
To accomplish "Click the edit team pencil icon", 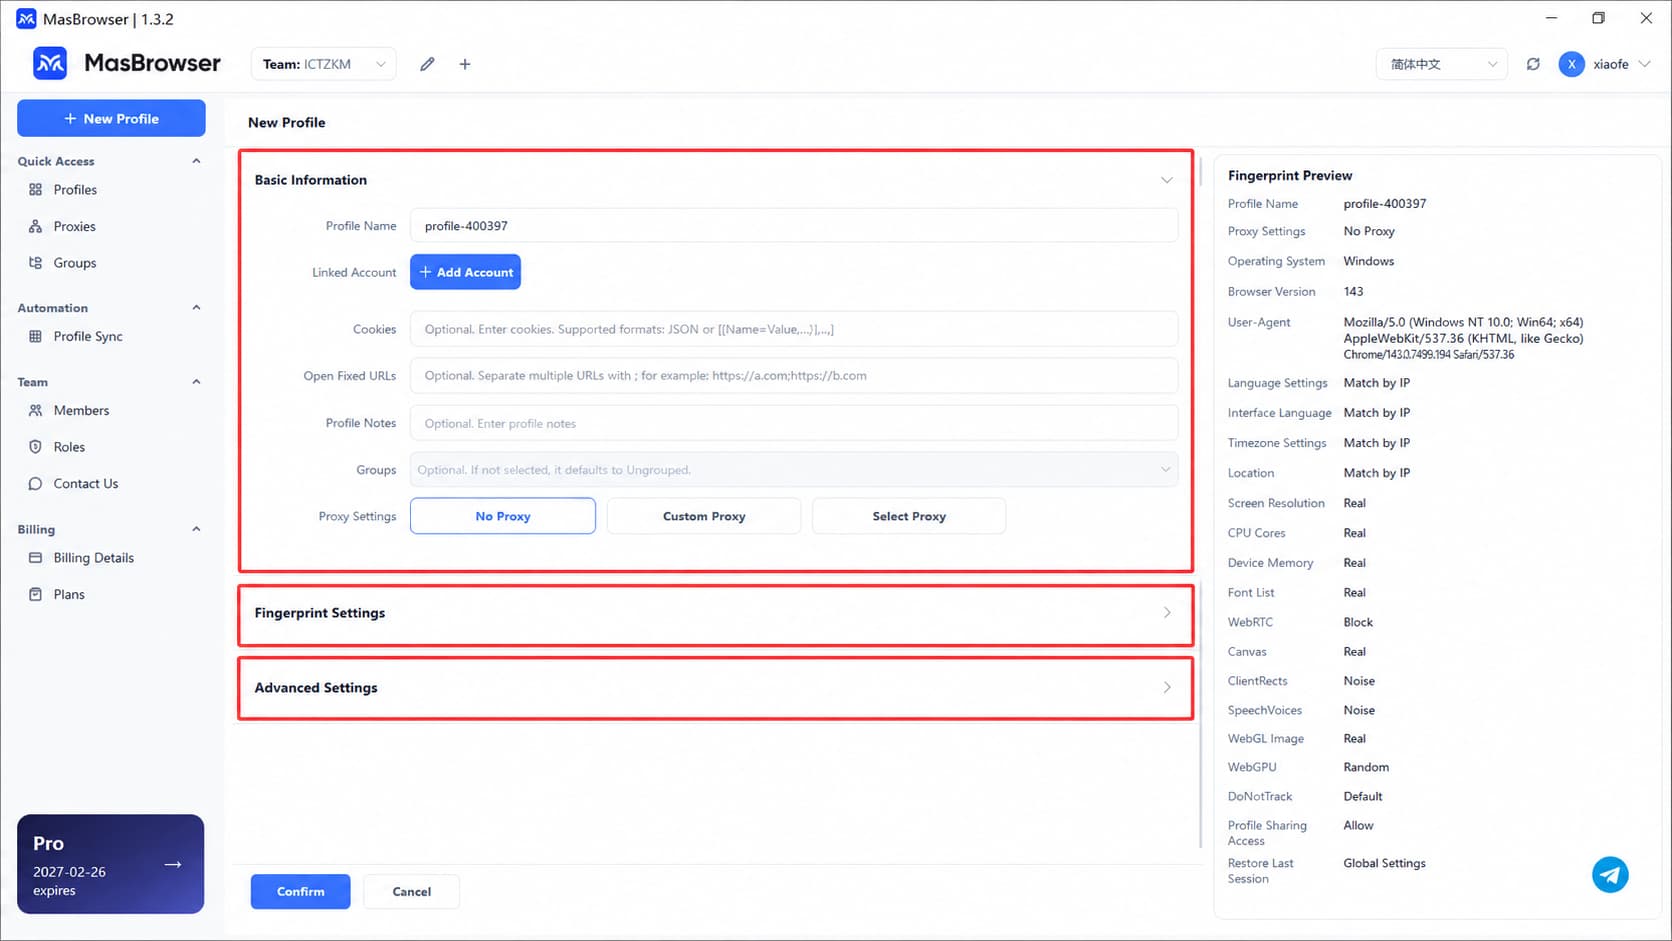I will [x=427, y=64].
